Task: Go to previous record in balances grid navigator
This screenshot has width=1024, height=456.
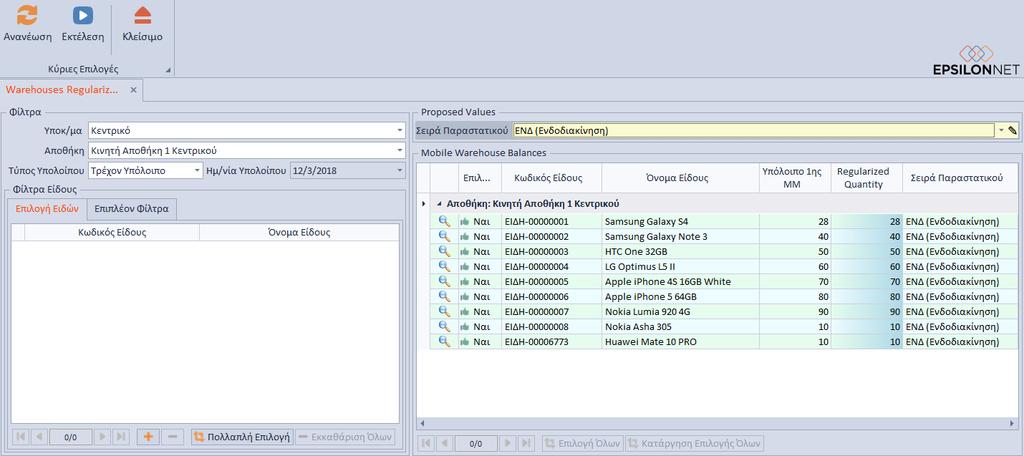Action: tap(444, 444)
